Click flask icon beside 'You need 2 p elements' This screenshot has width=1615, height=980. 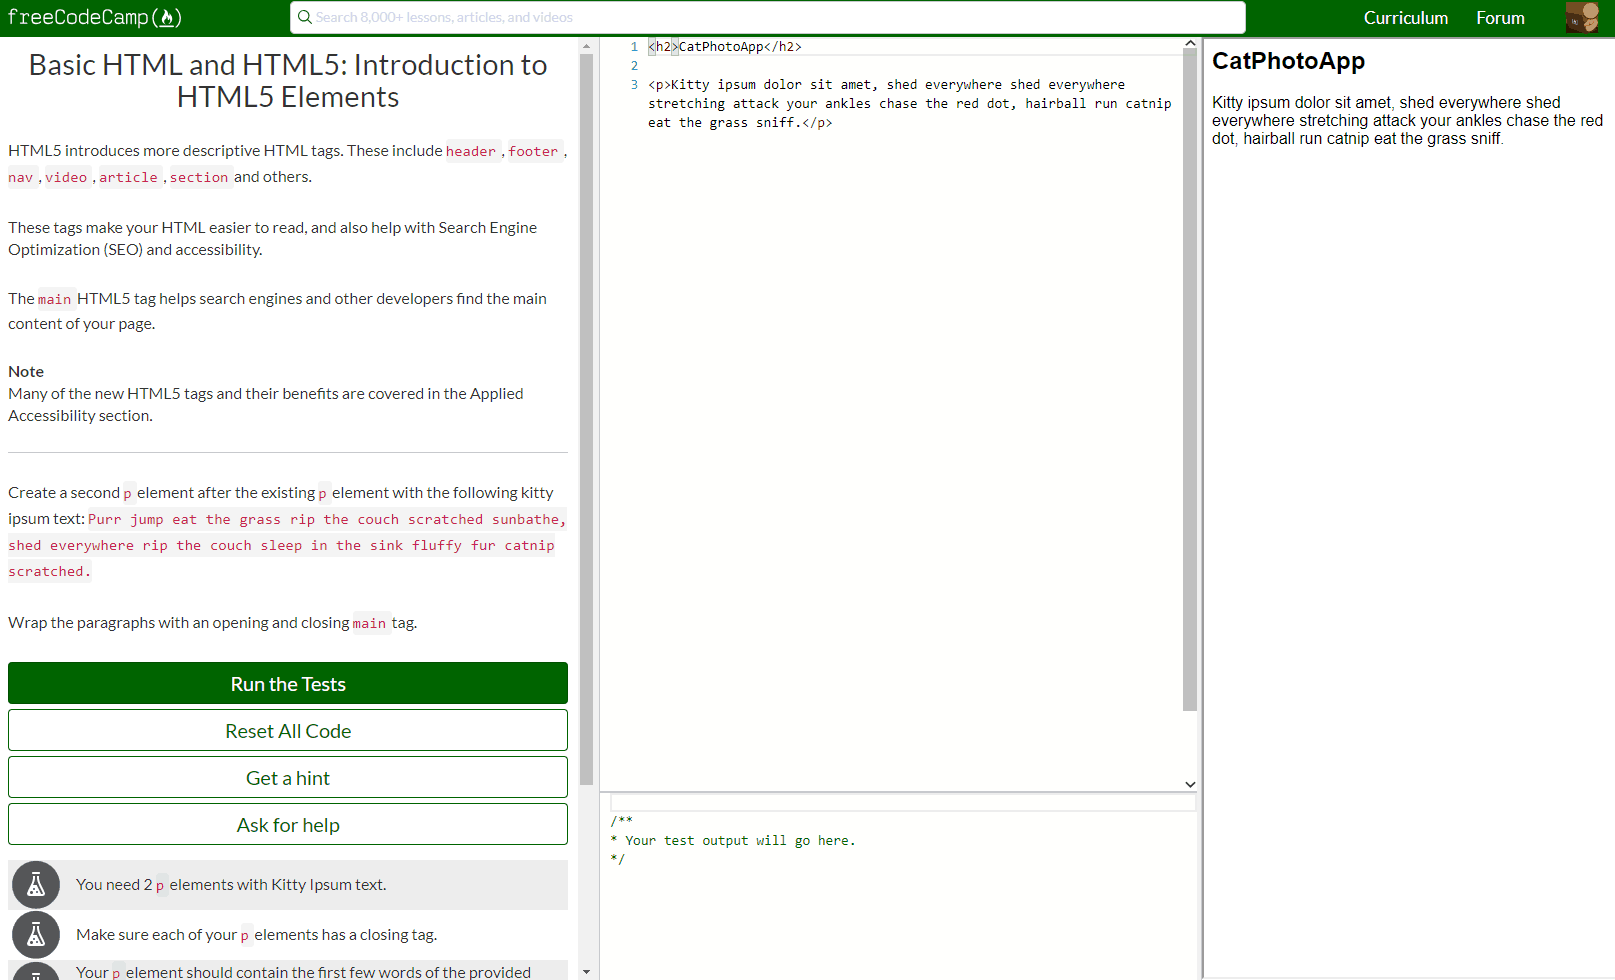point(36,885)
